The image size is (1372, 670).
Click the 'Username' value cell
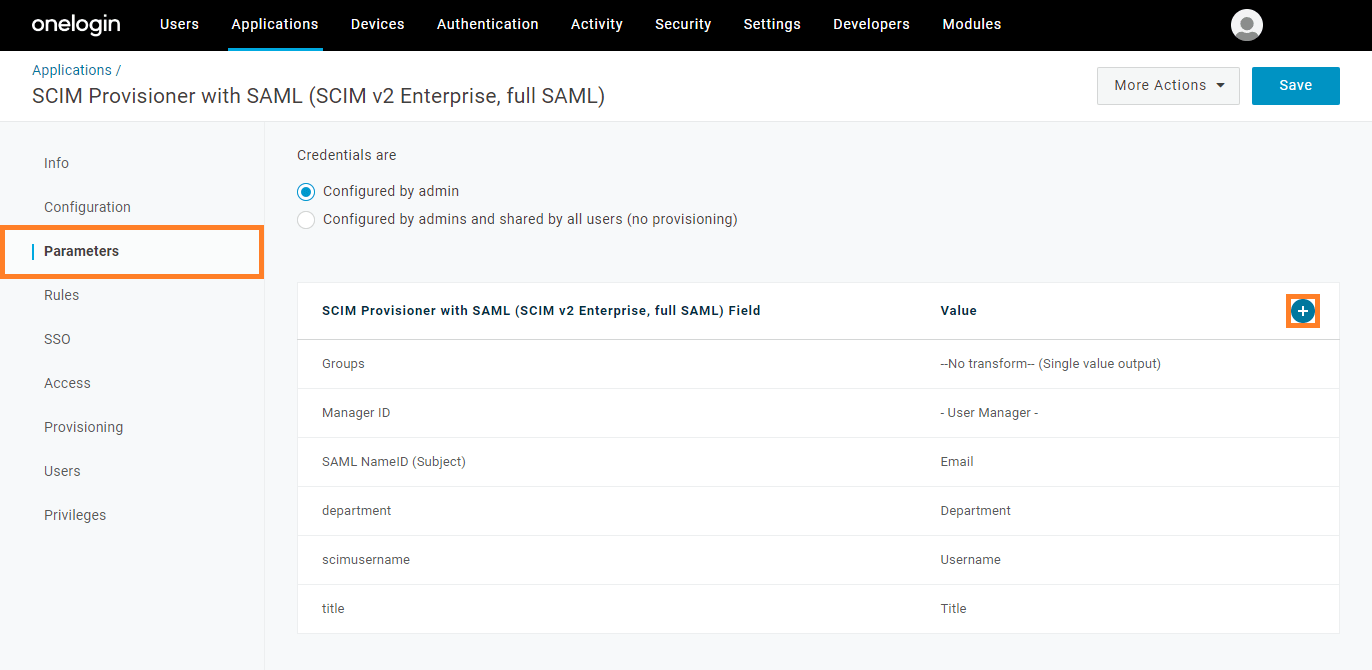click(x=970, y=560)
